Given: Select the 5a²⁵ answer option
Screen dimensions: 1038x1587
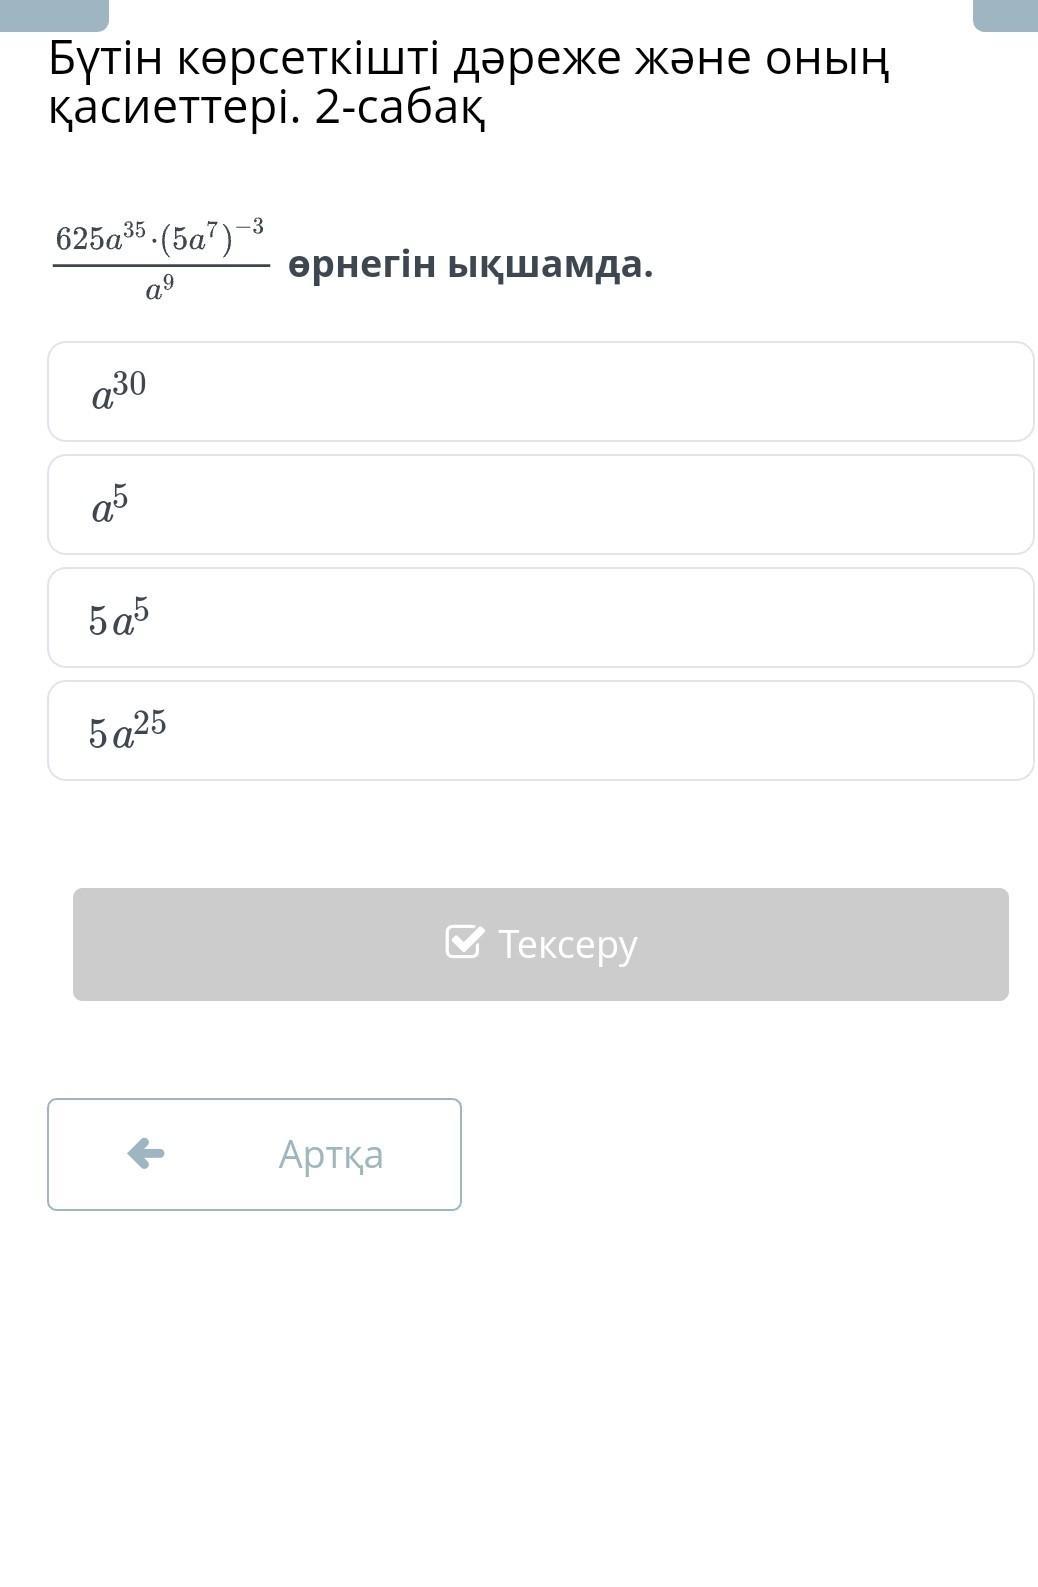Looking at the screenshot, I should pos(540,730).
